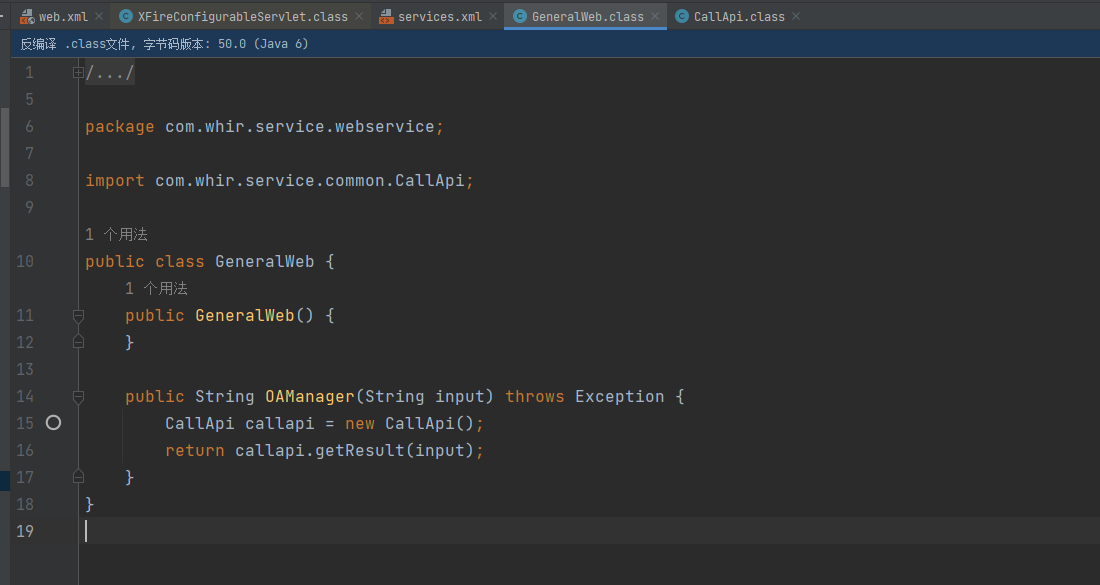This screenshot has width=1100, height=585.
Task: Expand the folded comment block on line 1
Action: [x=78, y=73]
